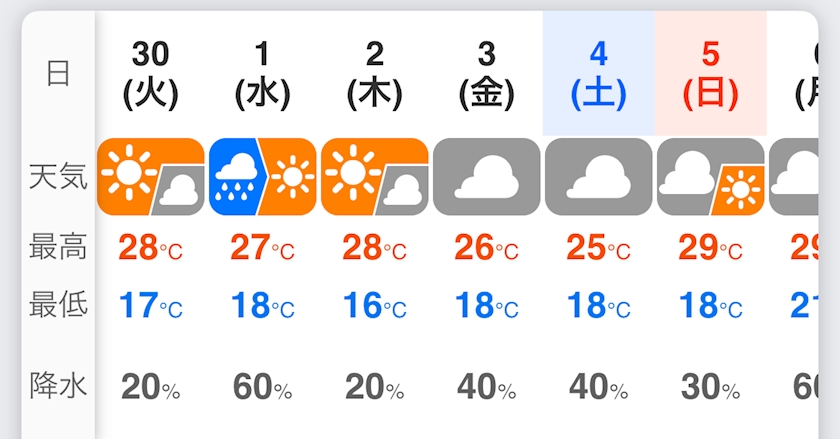
Task: Click the 29°C high temperature on Sunday
Action: pyautogui.click(x=710, y=248)
